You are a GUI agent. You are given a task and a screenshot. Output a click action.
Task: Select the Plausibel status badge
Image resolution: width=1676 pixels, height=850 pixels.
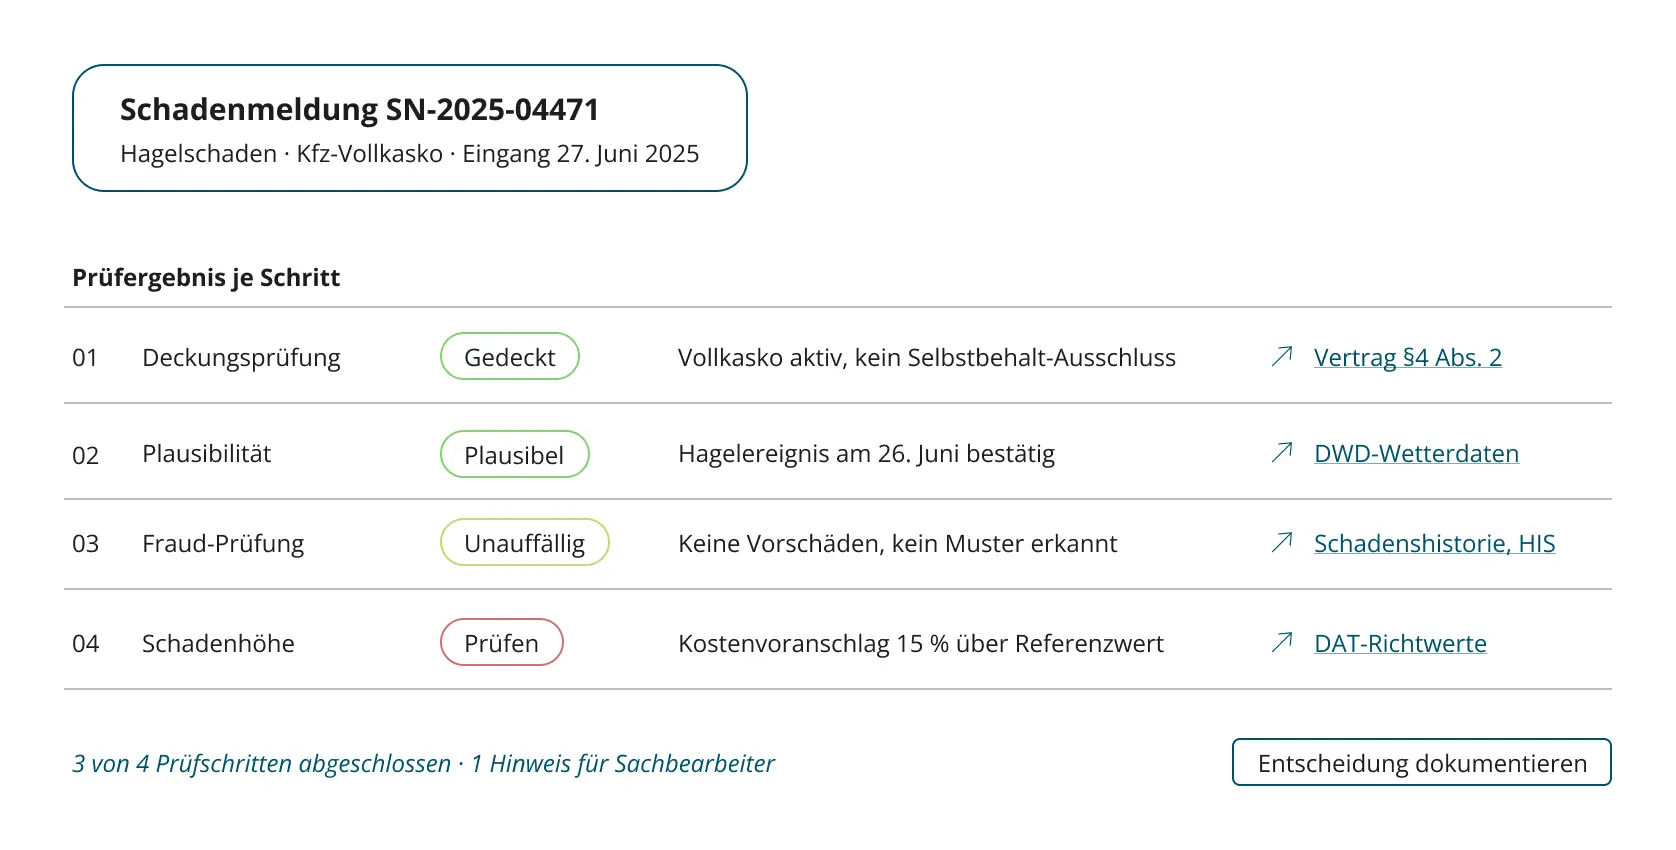click(515, 454)
